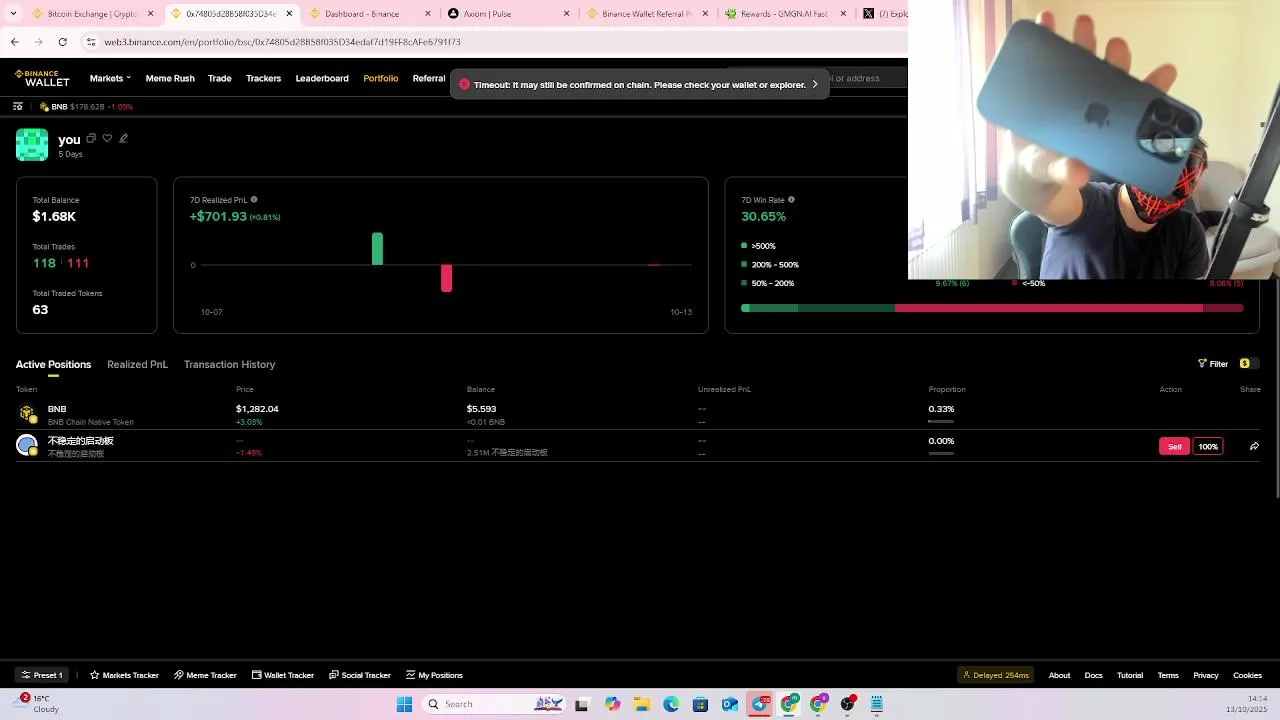Go to Meme Rush page

[x=170, y=78]
